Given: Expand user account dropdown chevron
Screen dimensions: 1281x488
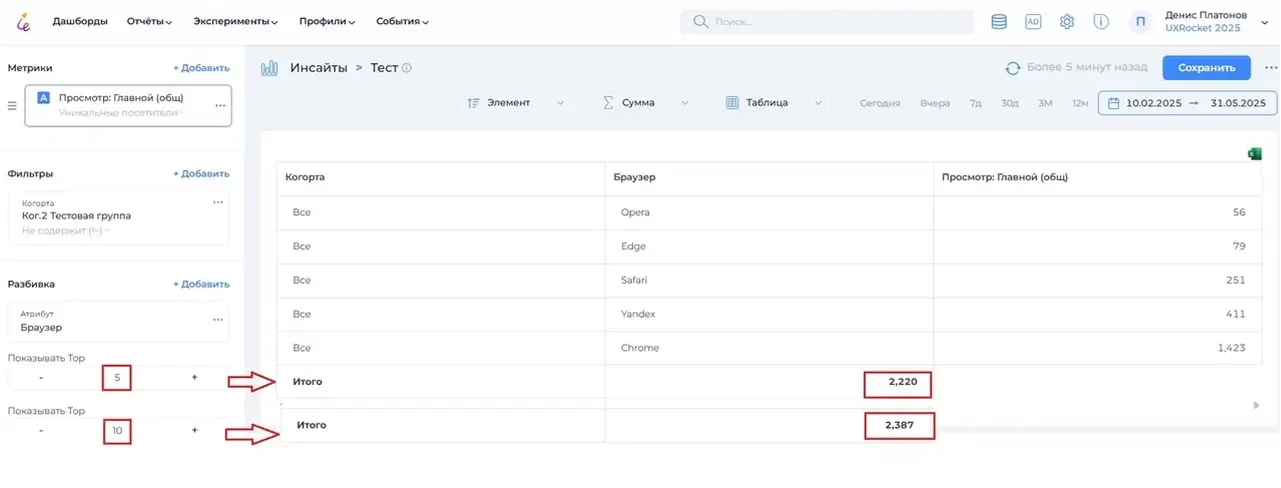Looking at the screenshot, I should coord(1264,22).
